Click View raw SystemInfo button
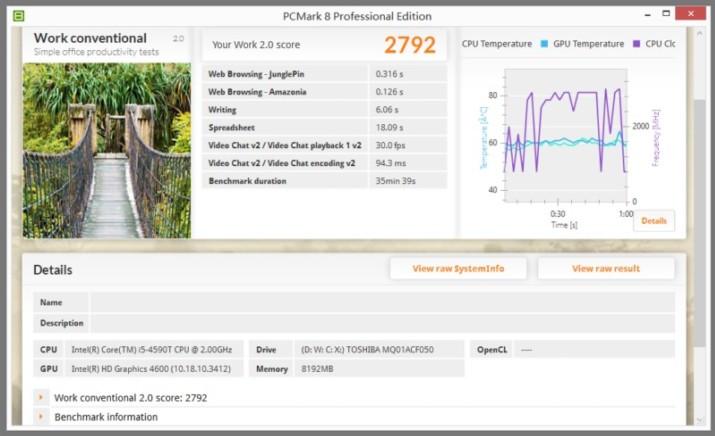 (458, 269)
